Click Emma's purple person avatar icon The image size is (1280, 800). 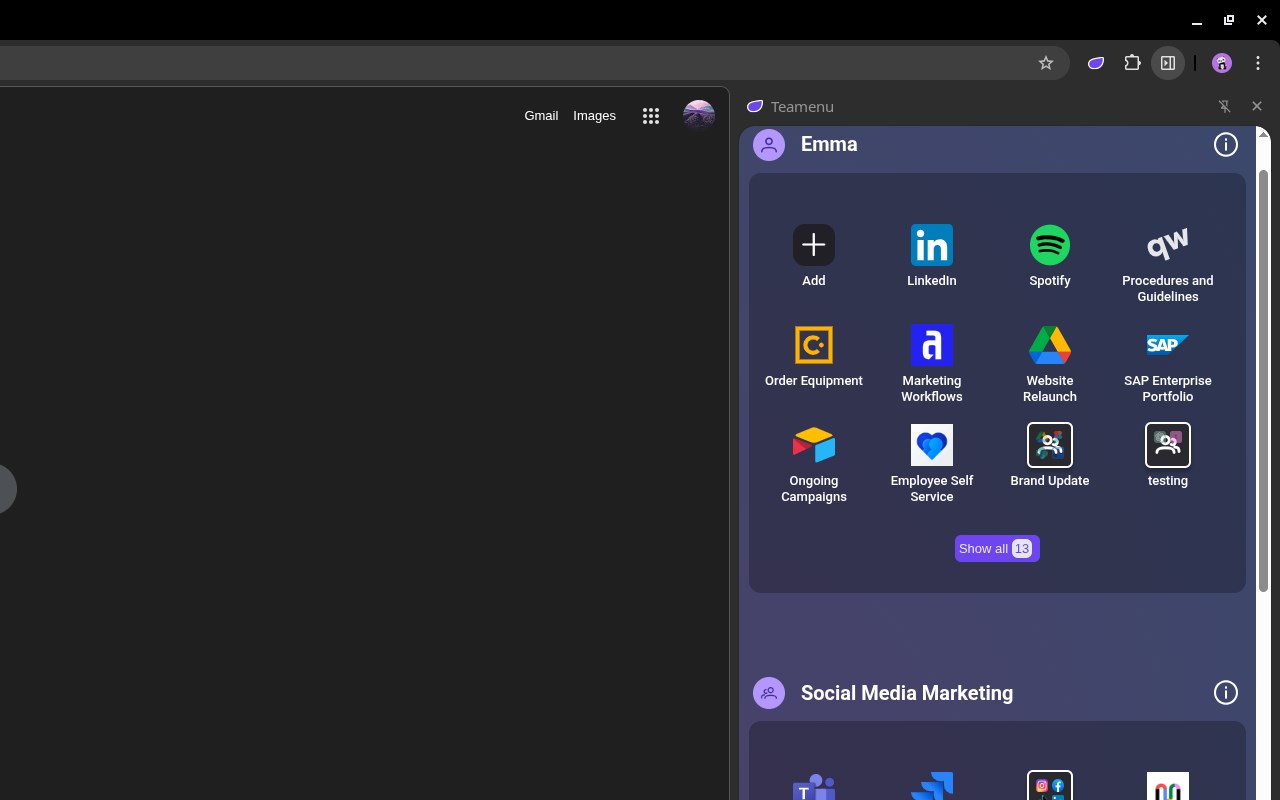[x=769, y=145]
